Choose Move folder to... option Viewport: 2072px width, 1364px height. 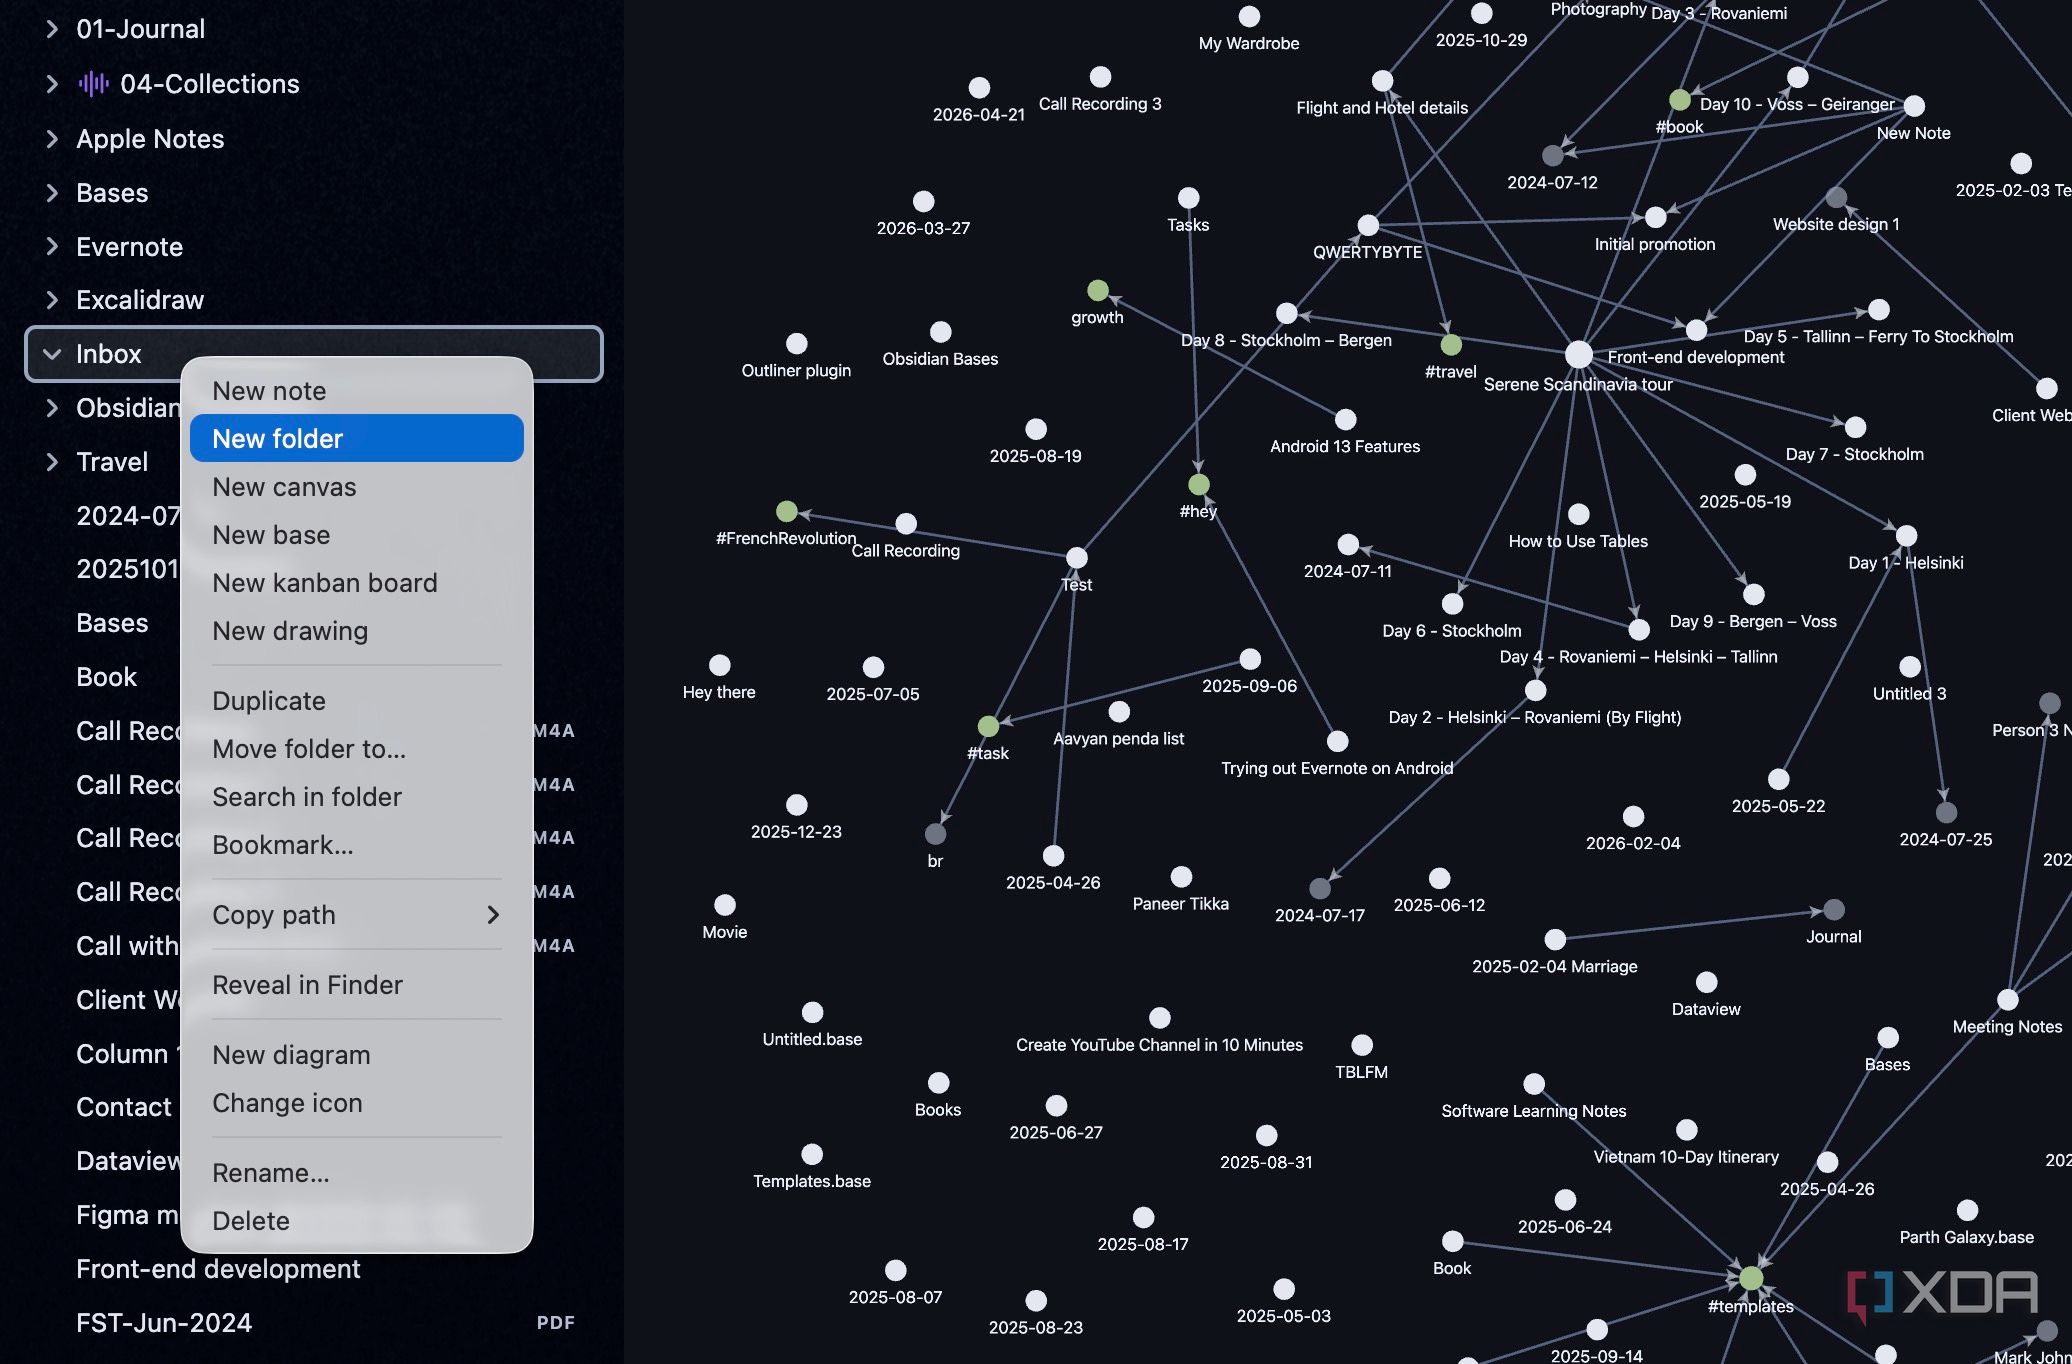coord(357,749)
